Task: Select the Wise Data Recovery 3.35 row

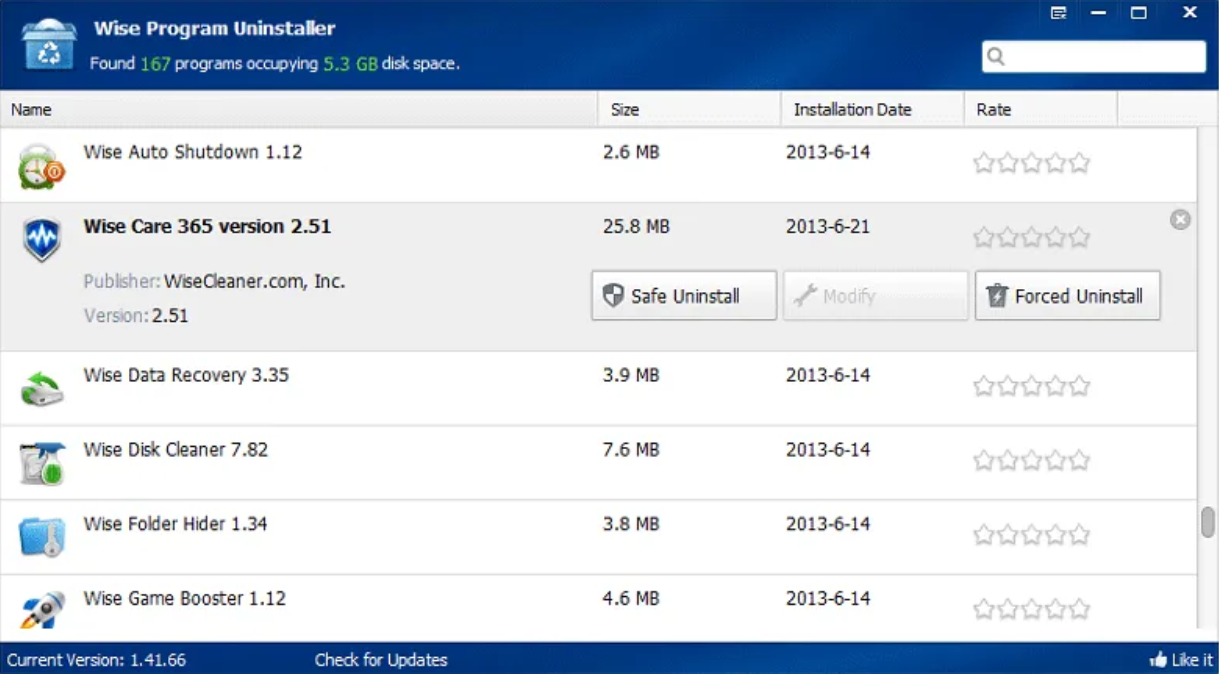Action: 598,389
